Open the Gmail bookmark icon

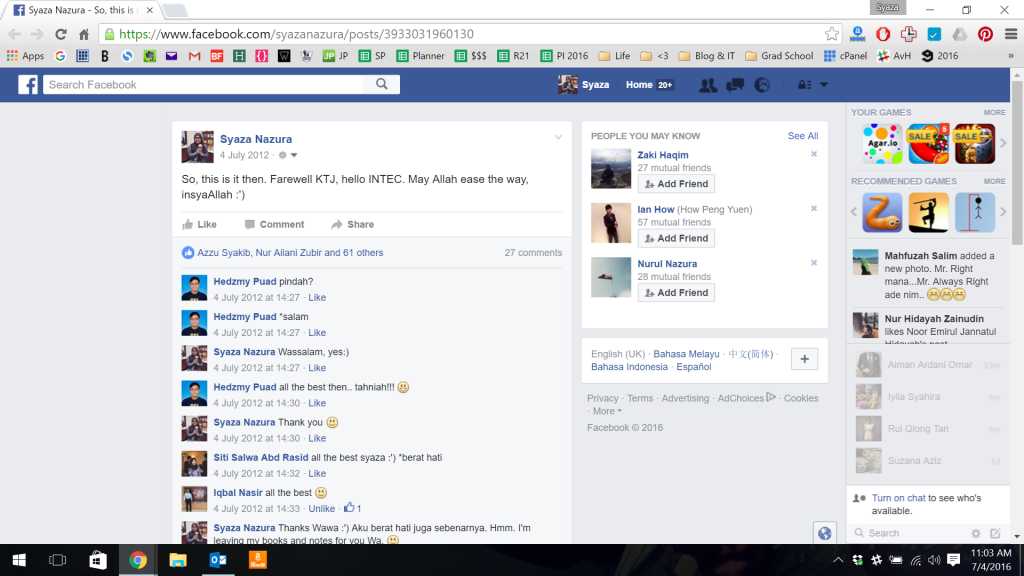click(194, 56)
